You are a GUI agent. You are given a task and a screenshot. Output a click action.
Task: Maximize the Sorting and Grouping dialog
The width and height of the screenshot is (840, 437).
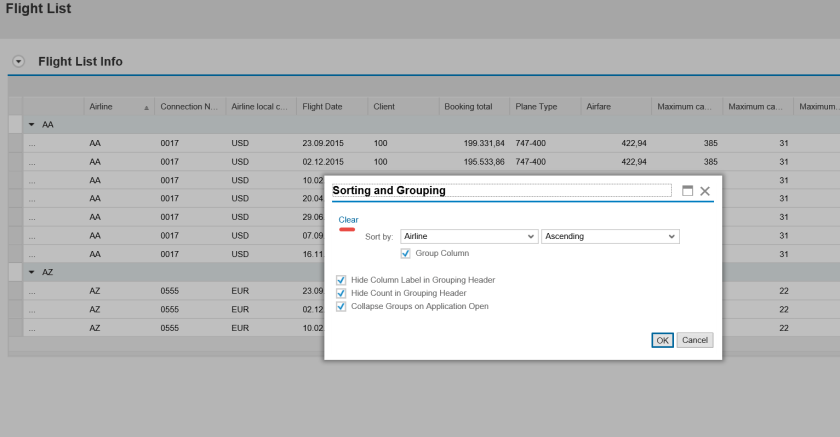[687, 190]
